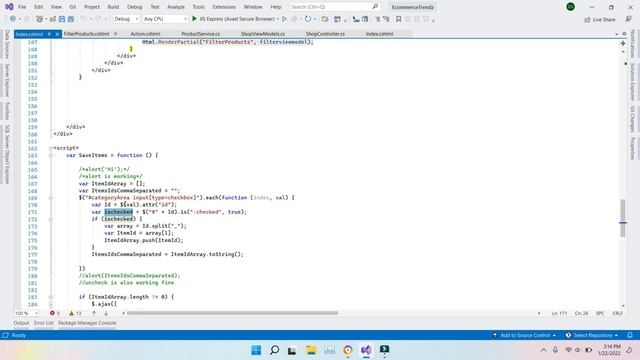Viewport: 640px width, 360px height.
Task: Click Select Repository in status bar
Action: click(x=592, y=335)
